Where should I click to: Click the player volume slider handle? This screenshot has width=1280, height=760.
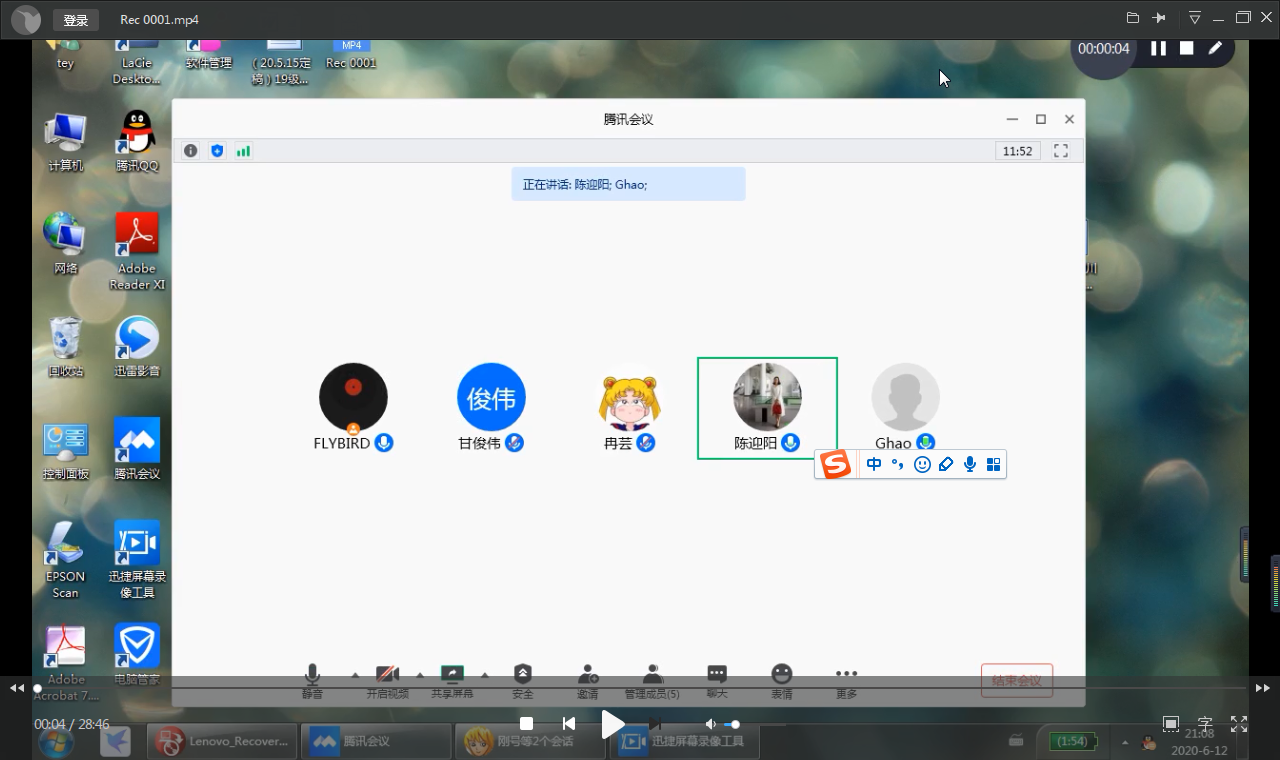coord(735,724)
